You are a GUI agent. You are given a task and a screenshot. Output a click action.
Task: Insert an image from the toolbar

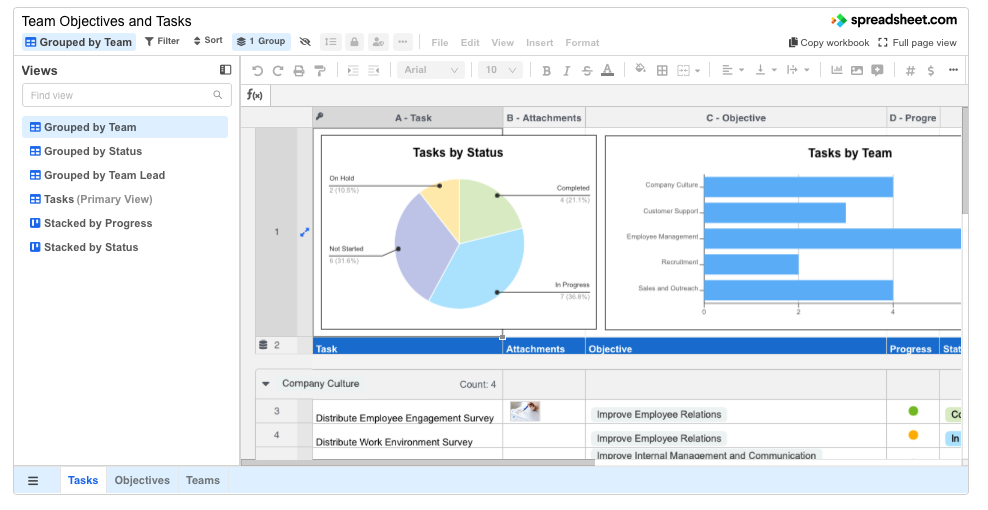[x=857, y=70]
